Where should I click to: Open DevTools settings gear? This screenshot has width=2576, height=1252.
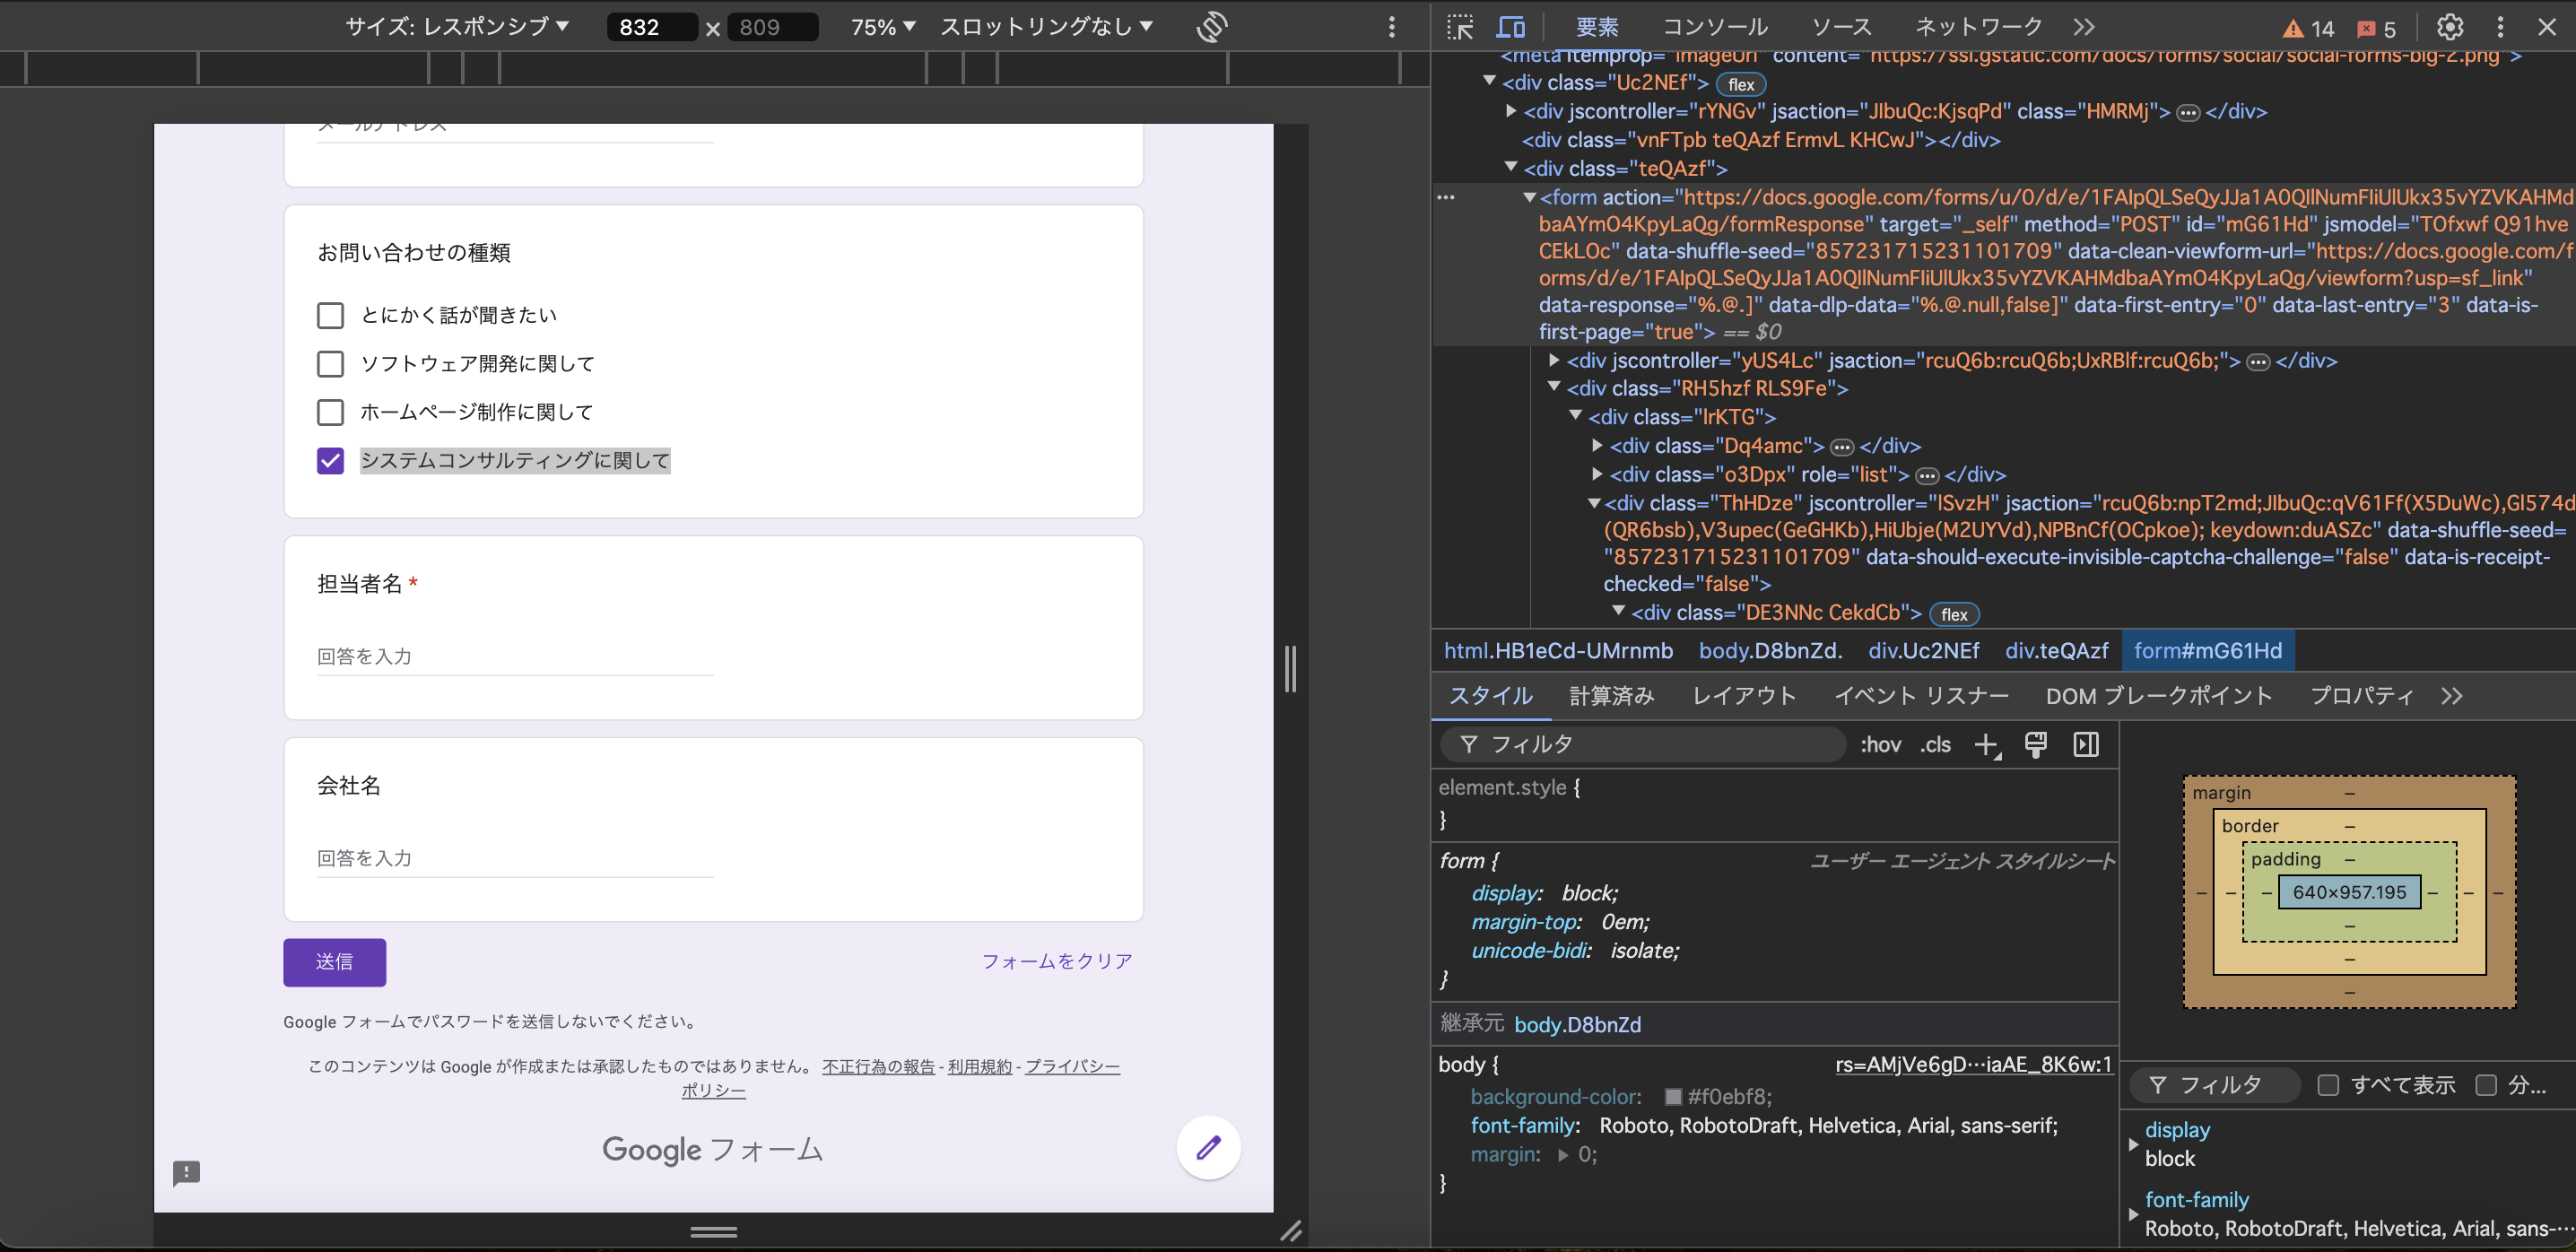click(x=2449, y=27)
